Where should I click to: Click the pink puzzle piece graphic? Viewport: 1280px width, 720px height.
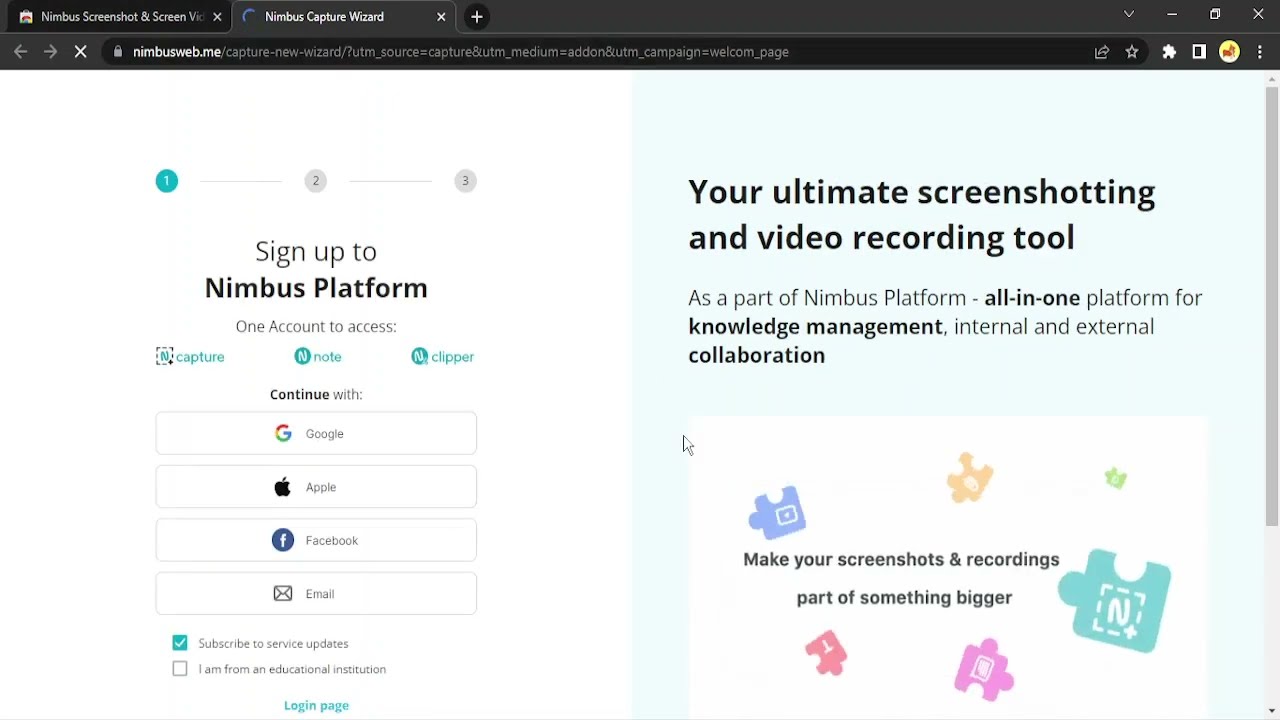(984, 669)
